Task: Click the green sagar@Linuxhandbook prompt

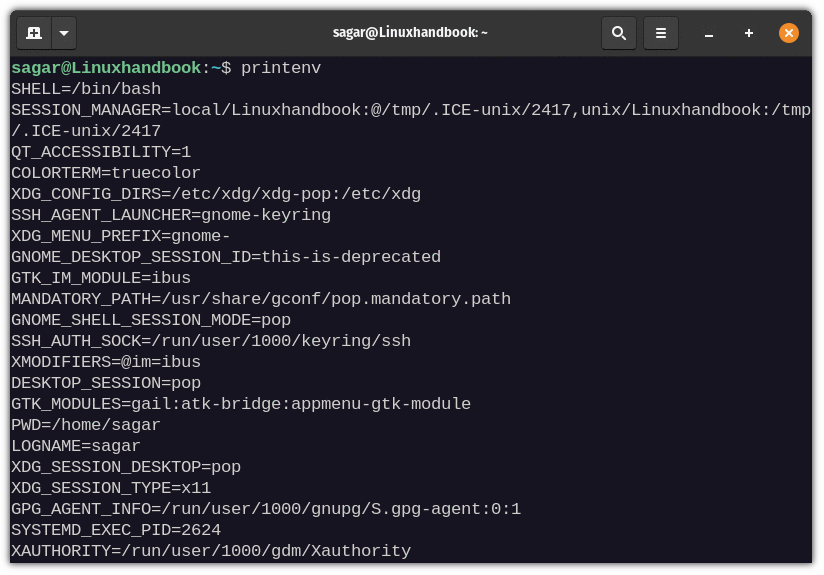Action: point(106,68)
